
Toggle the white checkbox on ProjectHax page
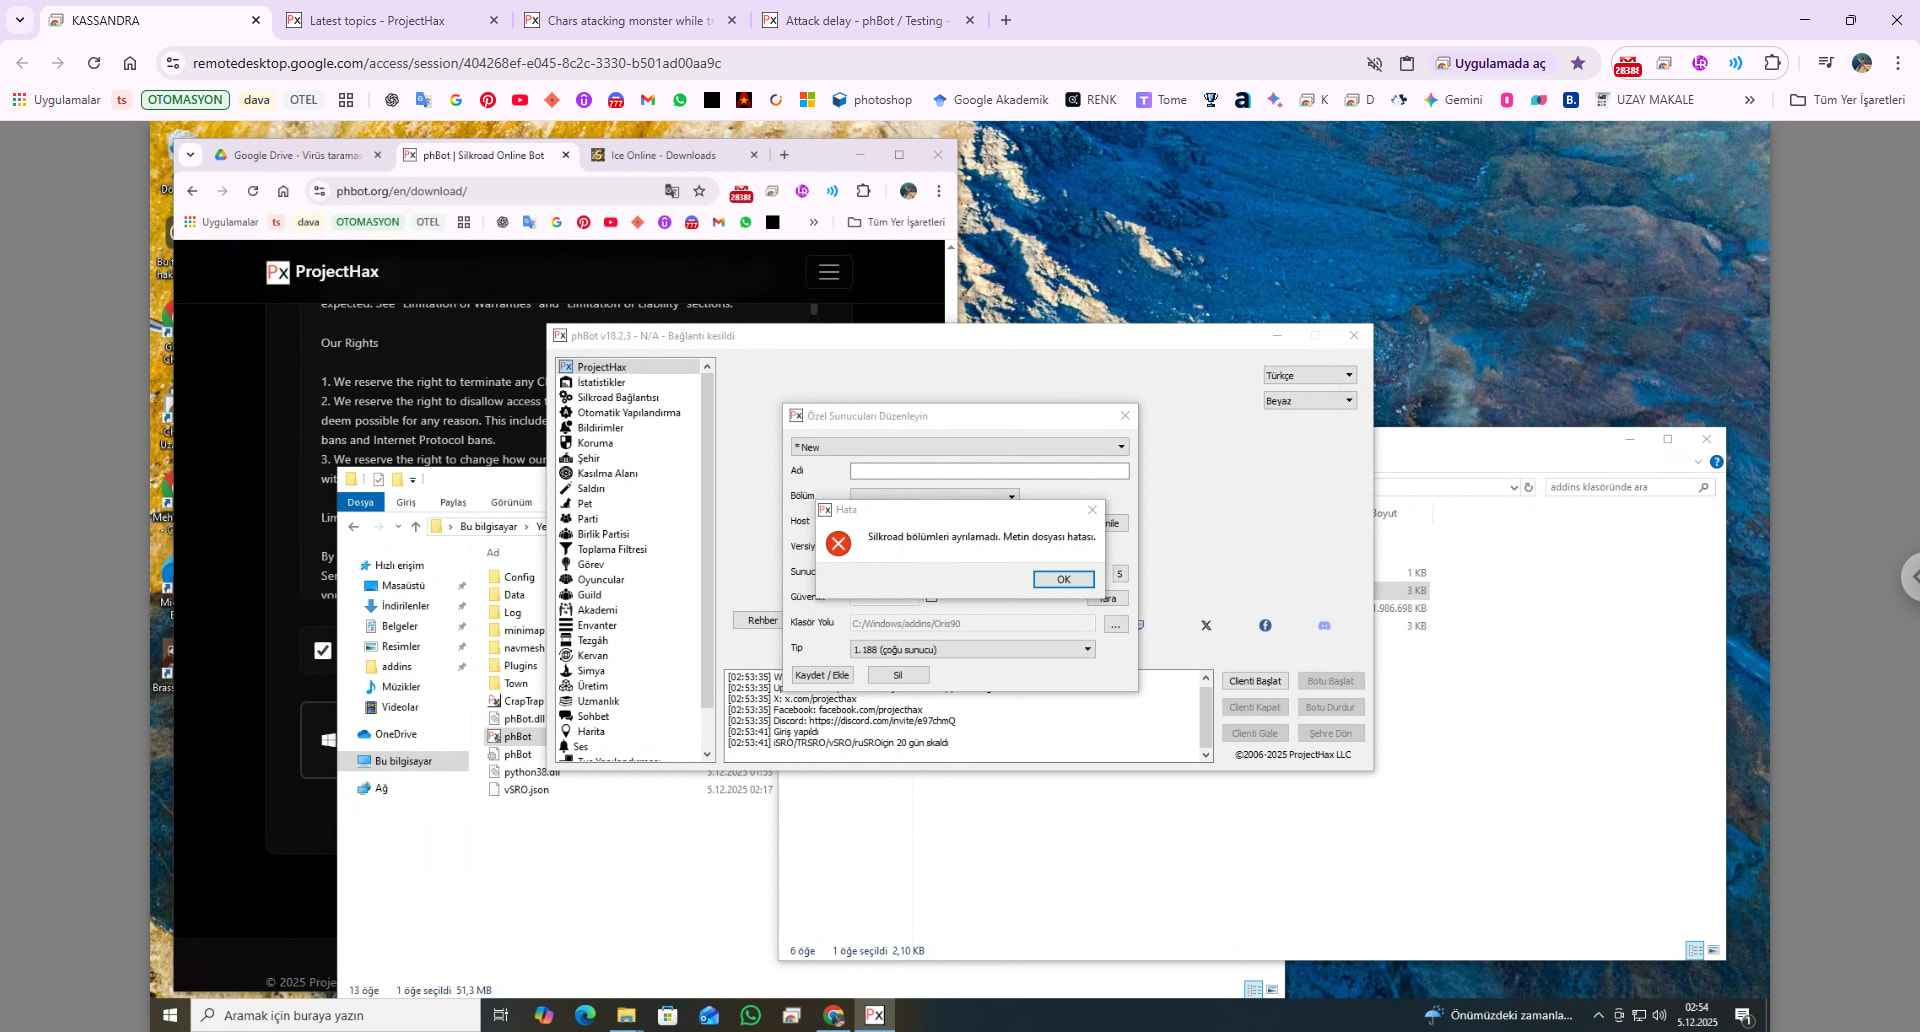coord(323,651)
